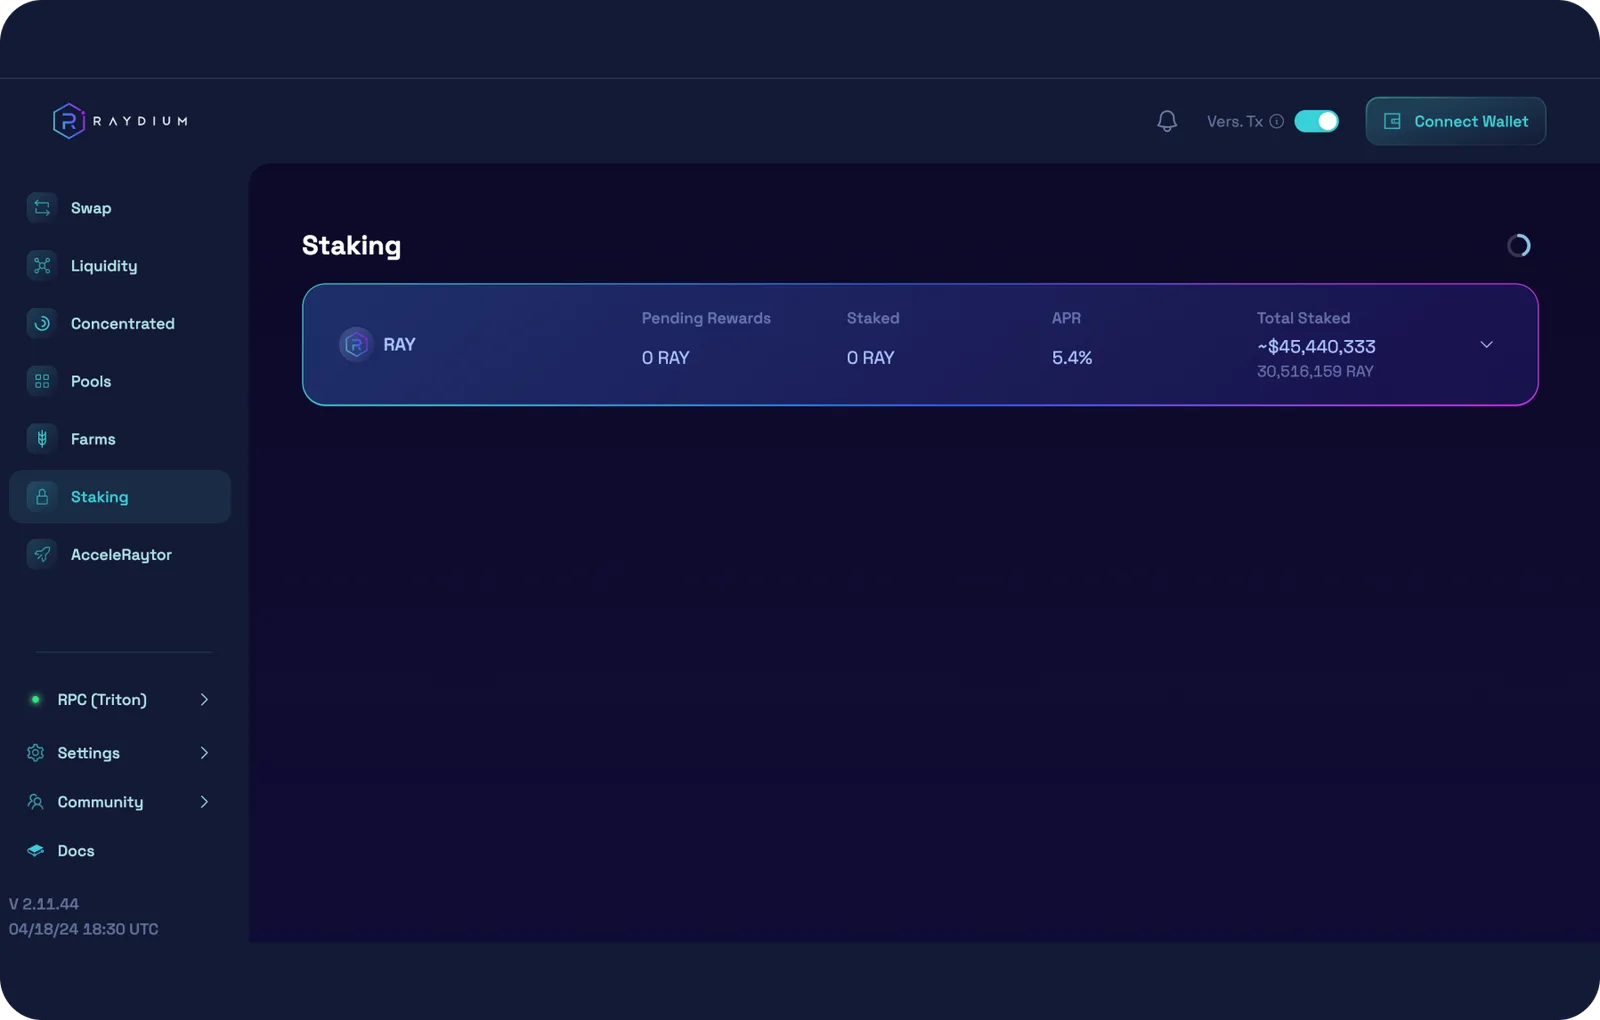The image size is (1600, 1020).
Task: Click the Concentrated sidebar icon
Action: click(42, 324)
